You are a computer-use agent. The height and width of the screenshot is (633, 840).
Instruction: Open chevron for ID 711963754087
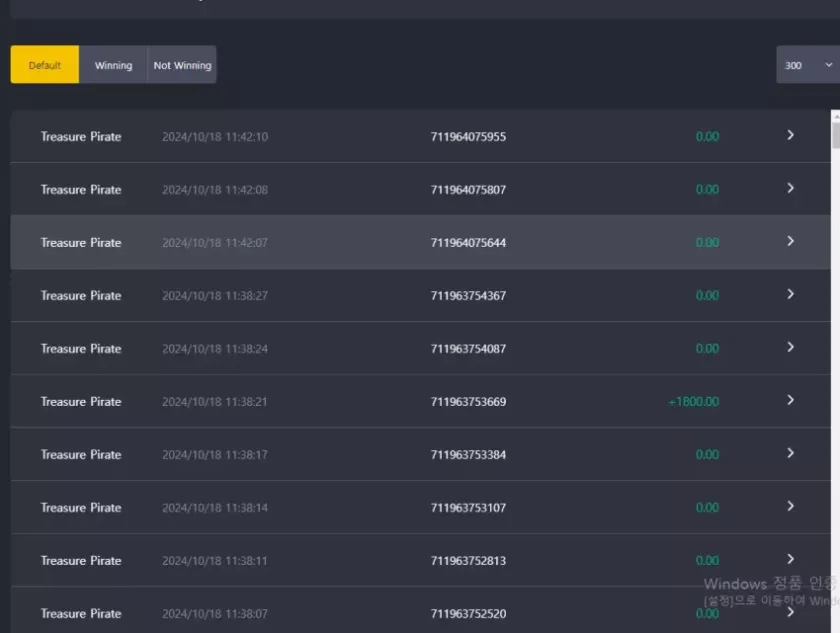(x=790, y=347)
